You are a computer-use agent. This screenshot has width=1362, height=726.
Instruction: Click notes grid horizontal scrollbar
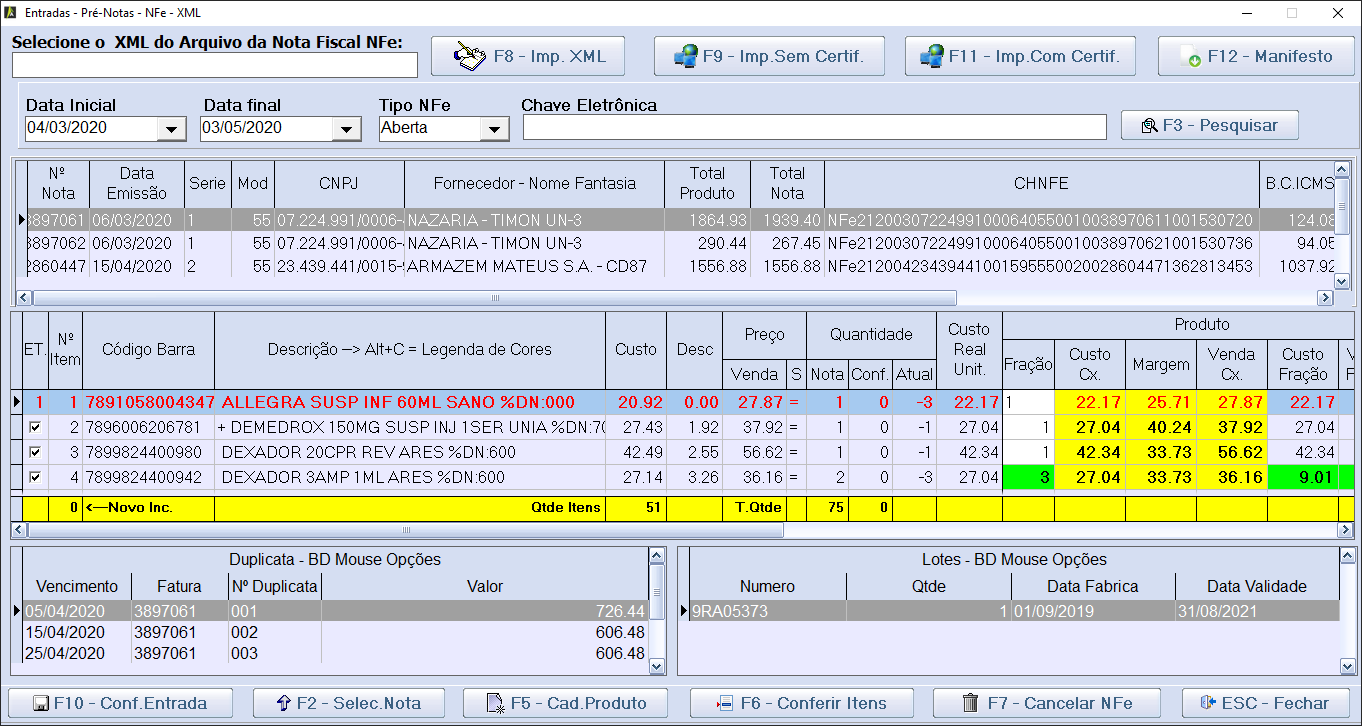(494, 298)
